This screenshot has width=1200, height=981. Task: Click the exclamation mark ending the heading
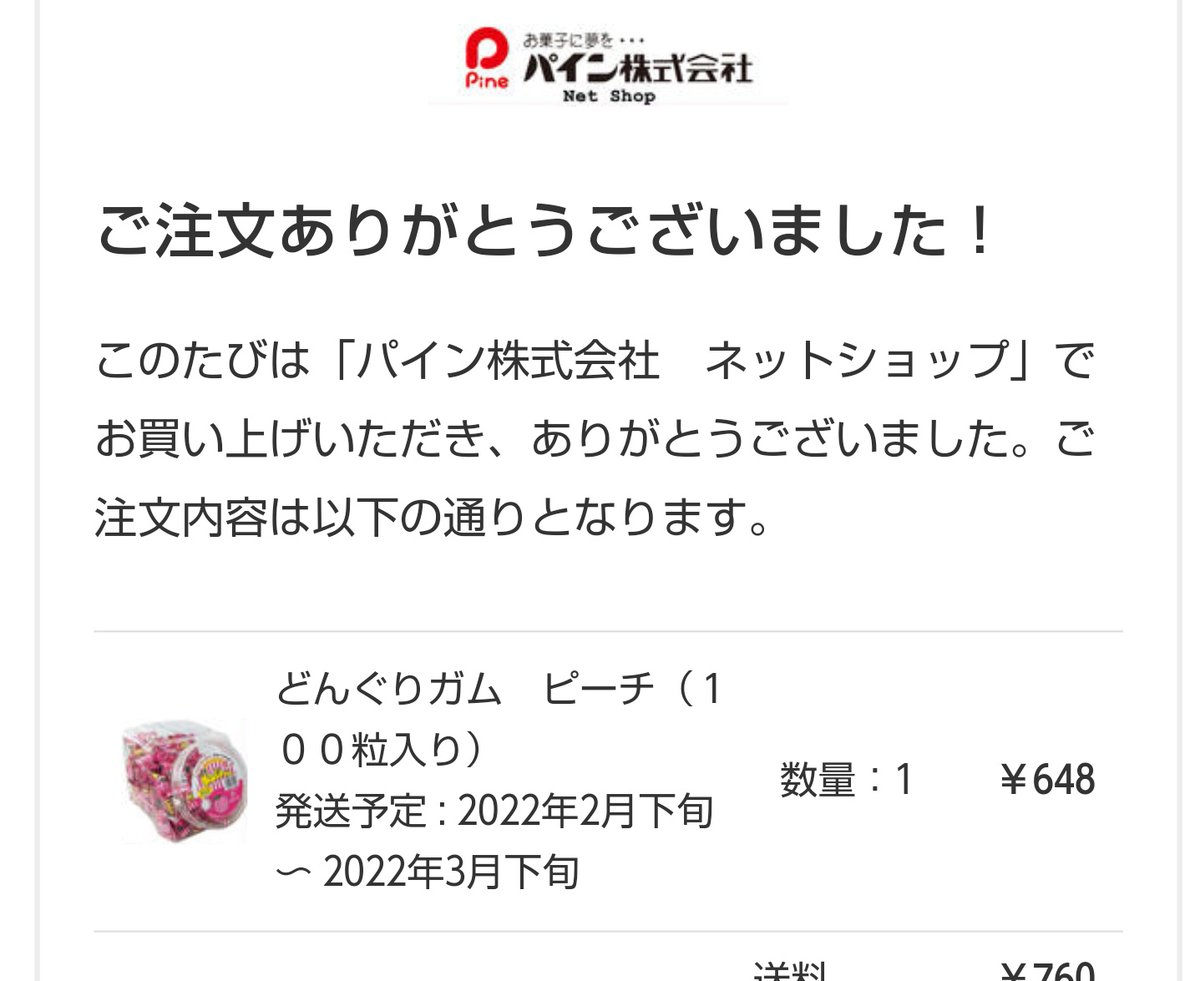(x=982, y=233)
